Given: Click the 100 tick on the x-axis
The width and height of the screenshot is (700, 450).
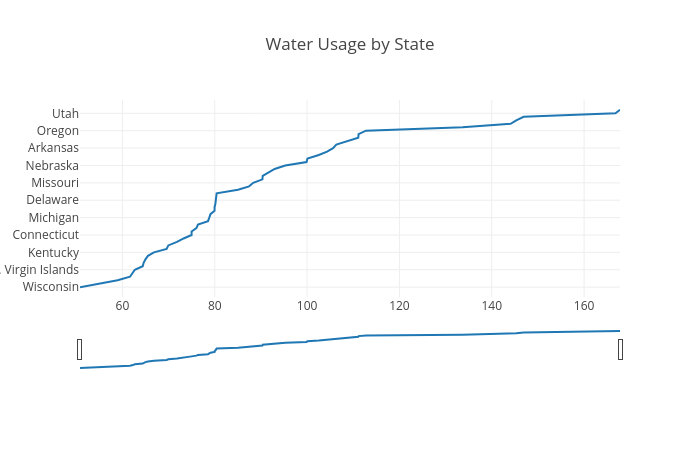Looking at the screenshot, I should [x=307, y=305].
